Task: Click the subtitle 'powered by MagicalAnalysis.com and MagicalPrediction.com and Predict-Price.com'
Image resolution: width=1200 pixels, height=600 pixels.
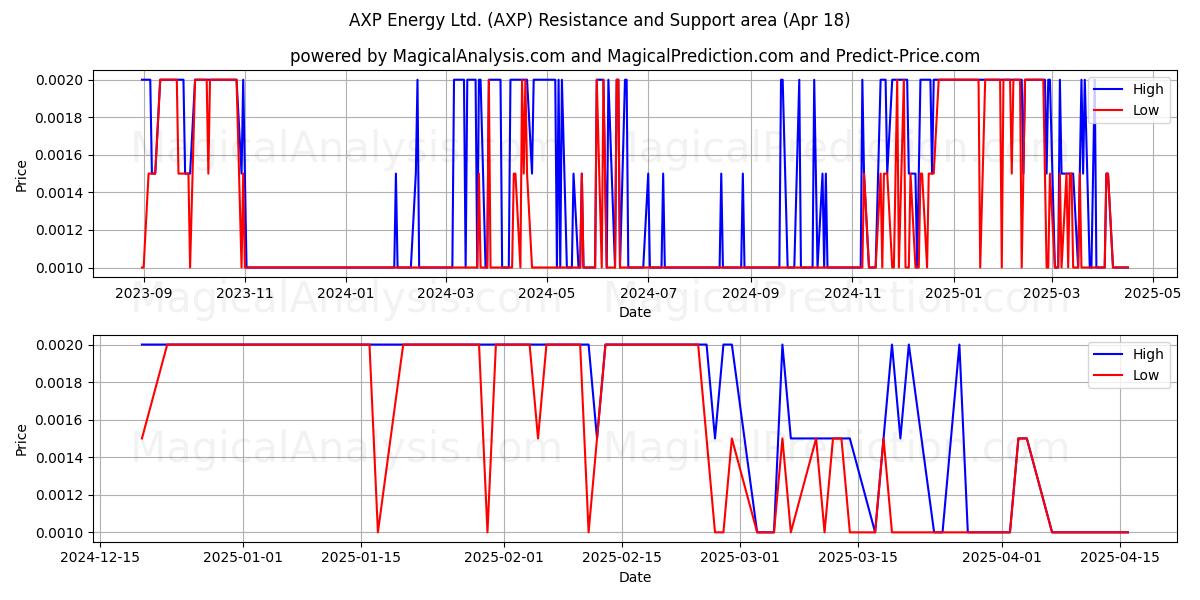Action: (635, 56)
